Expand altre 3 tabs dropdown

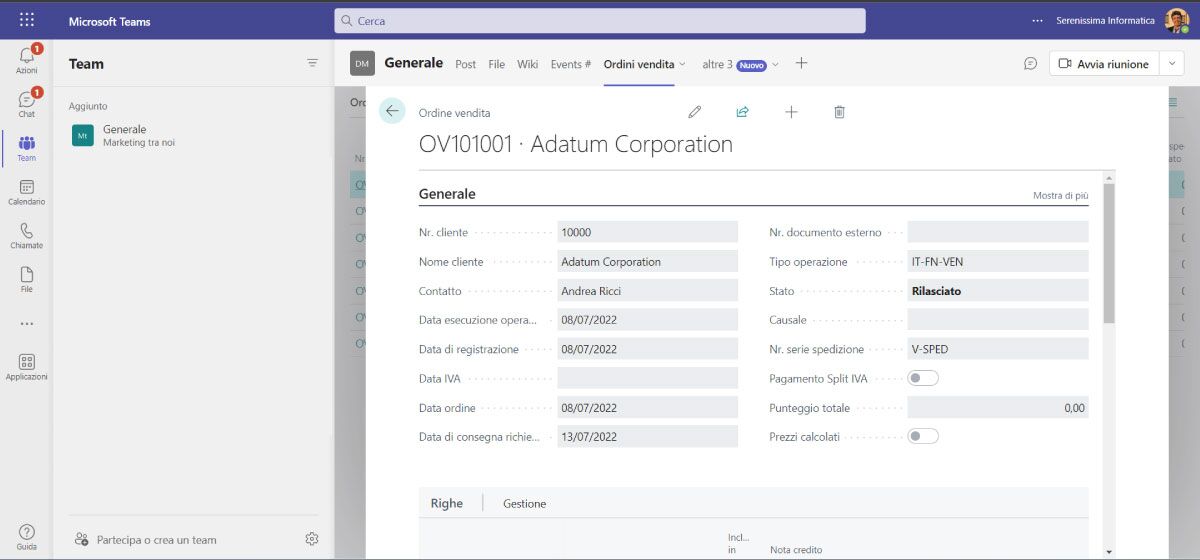tap(775, 64)
